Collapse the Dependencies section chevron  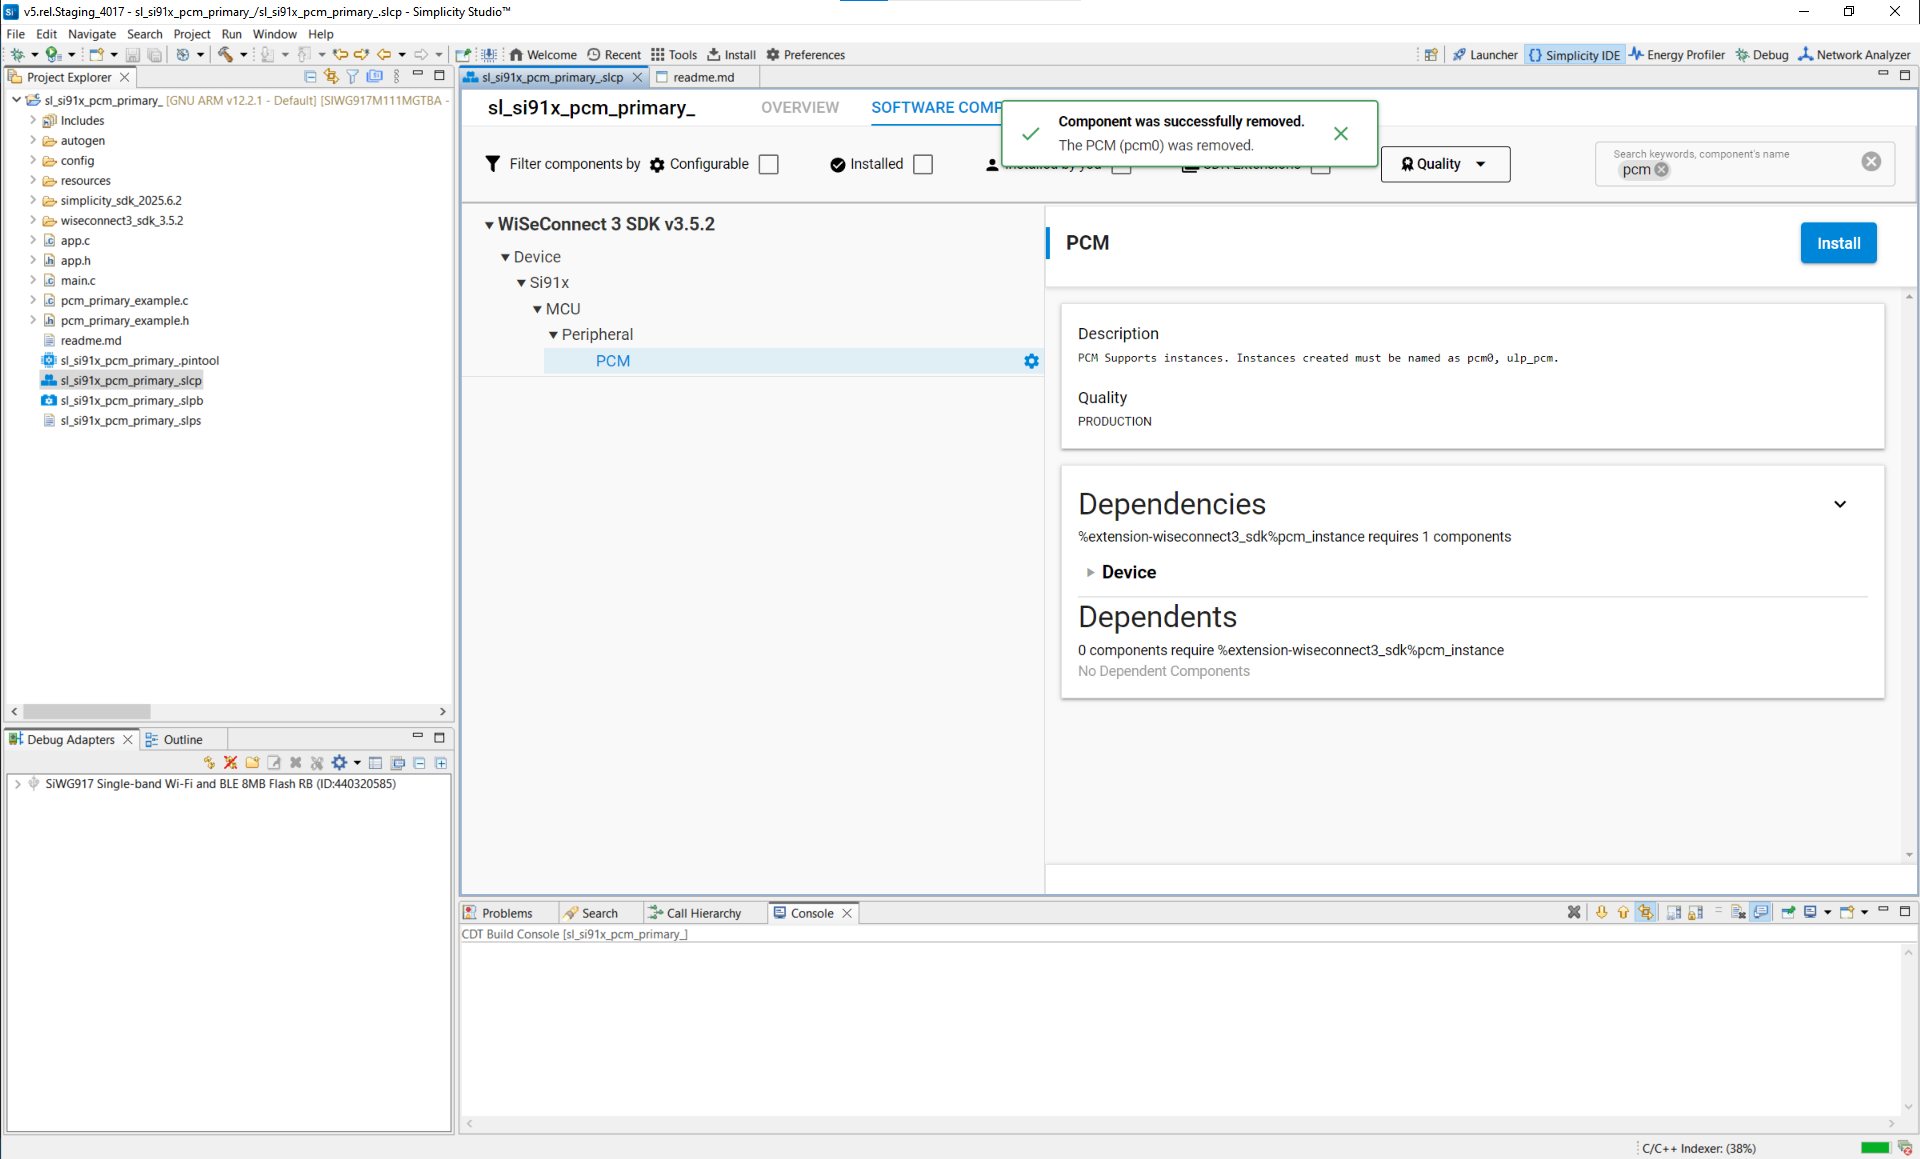(x=1841, y=504)
